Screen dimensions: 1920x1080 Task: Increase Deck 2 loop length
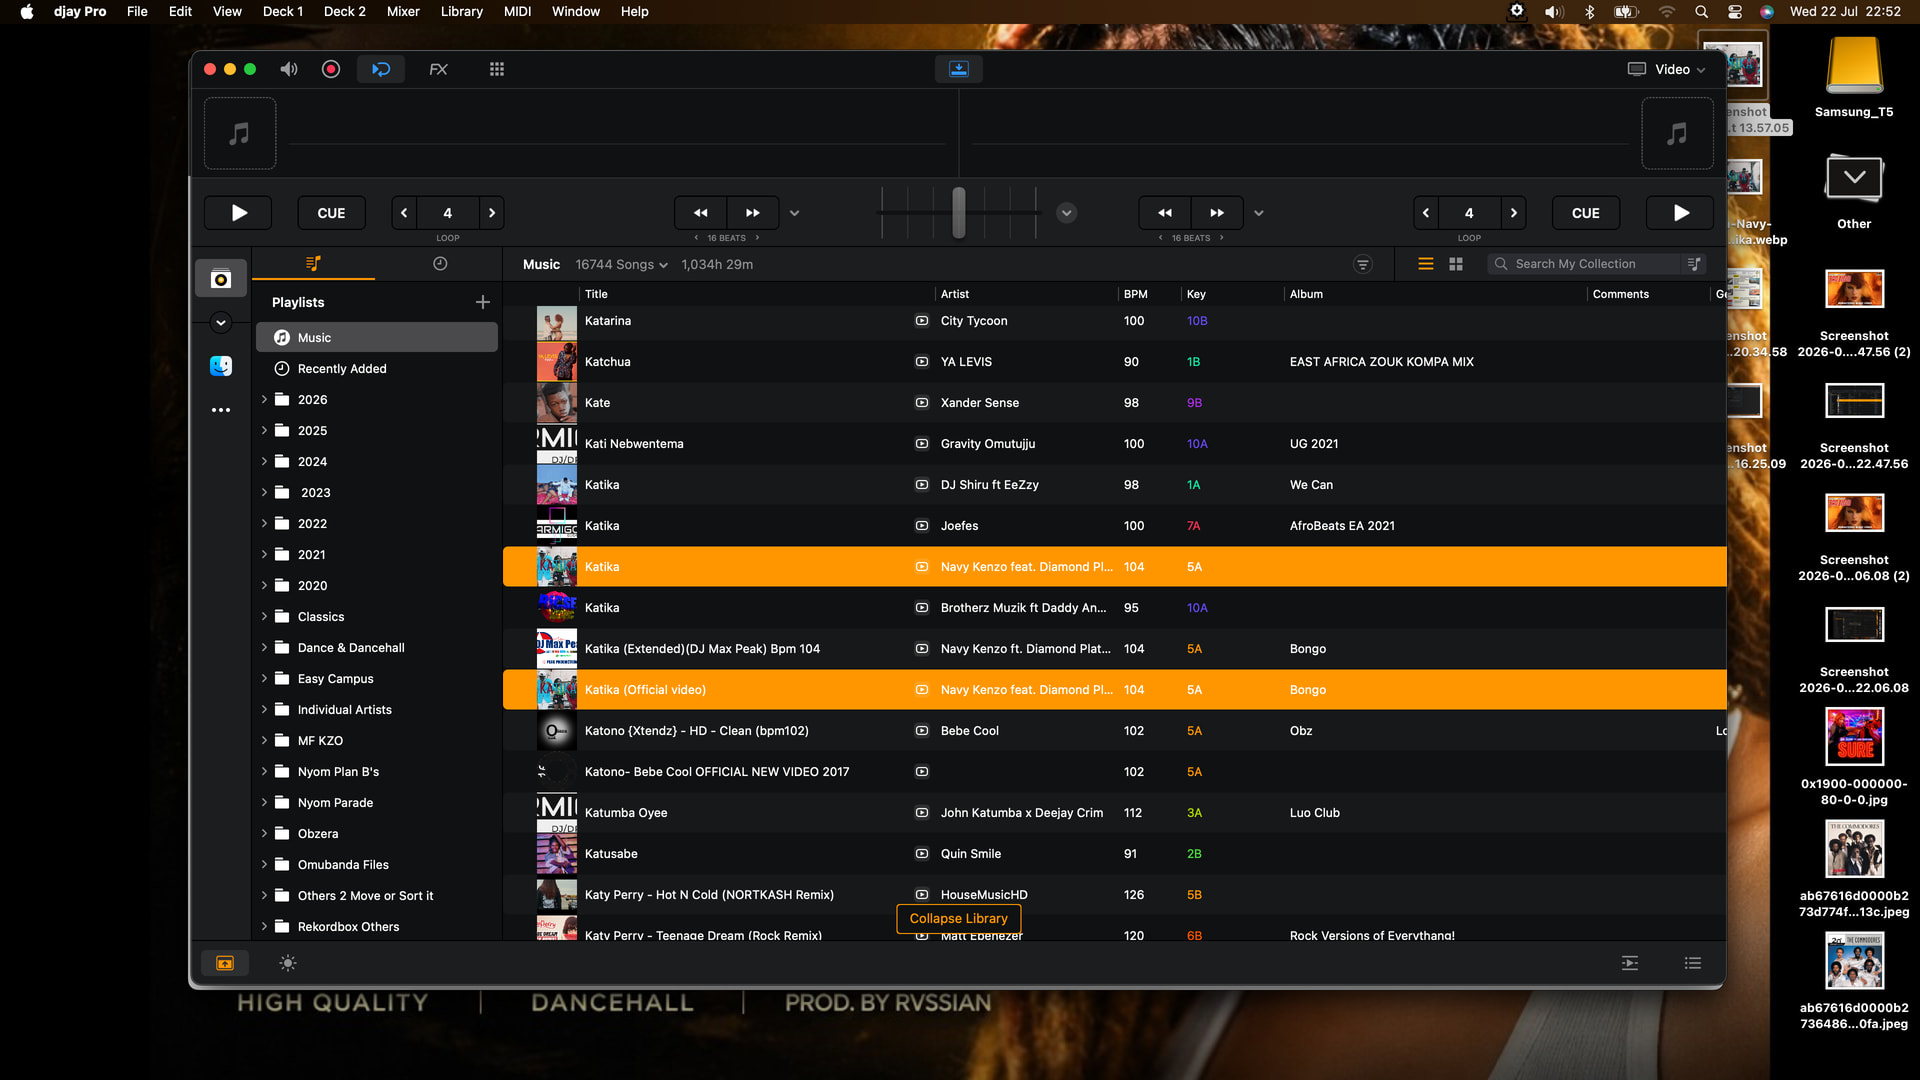point(1514,213)
